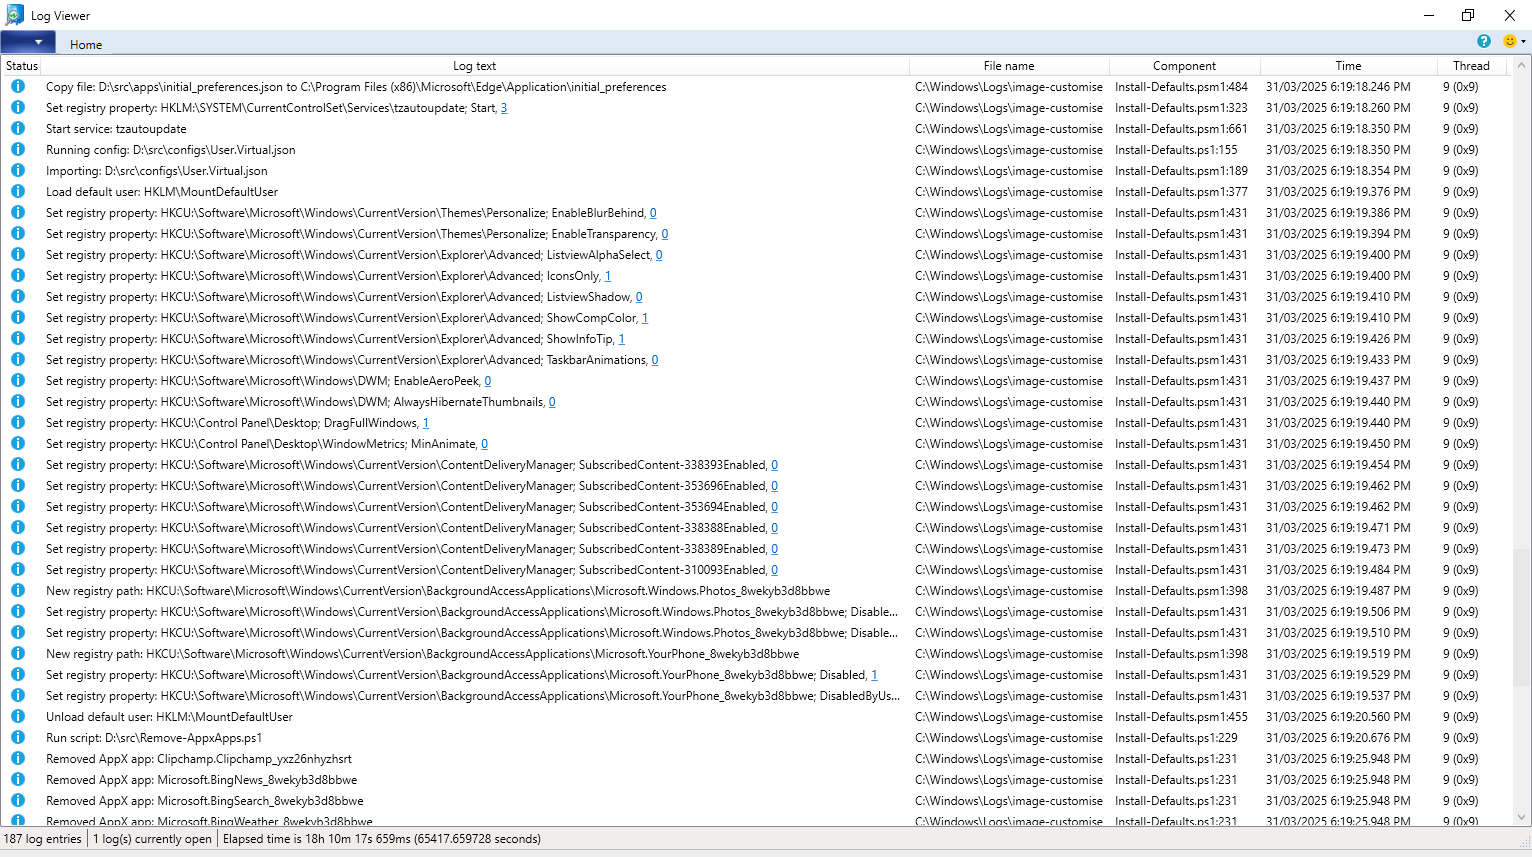Click the info icon for Unload default user row

[18, 717]
